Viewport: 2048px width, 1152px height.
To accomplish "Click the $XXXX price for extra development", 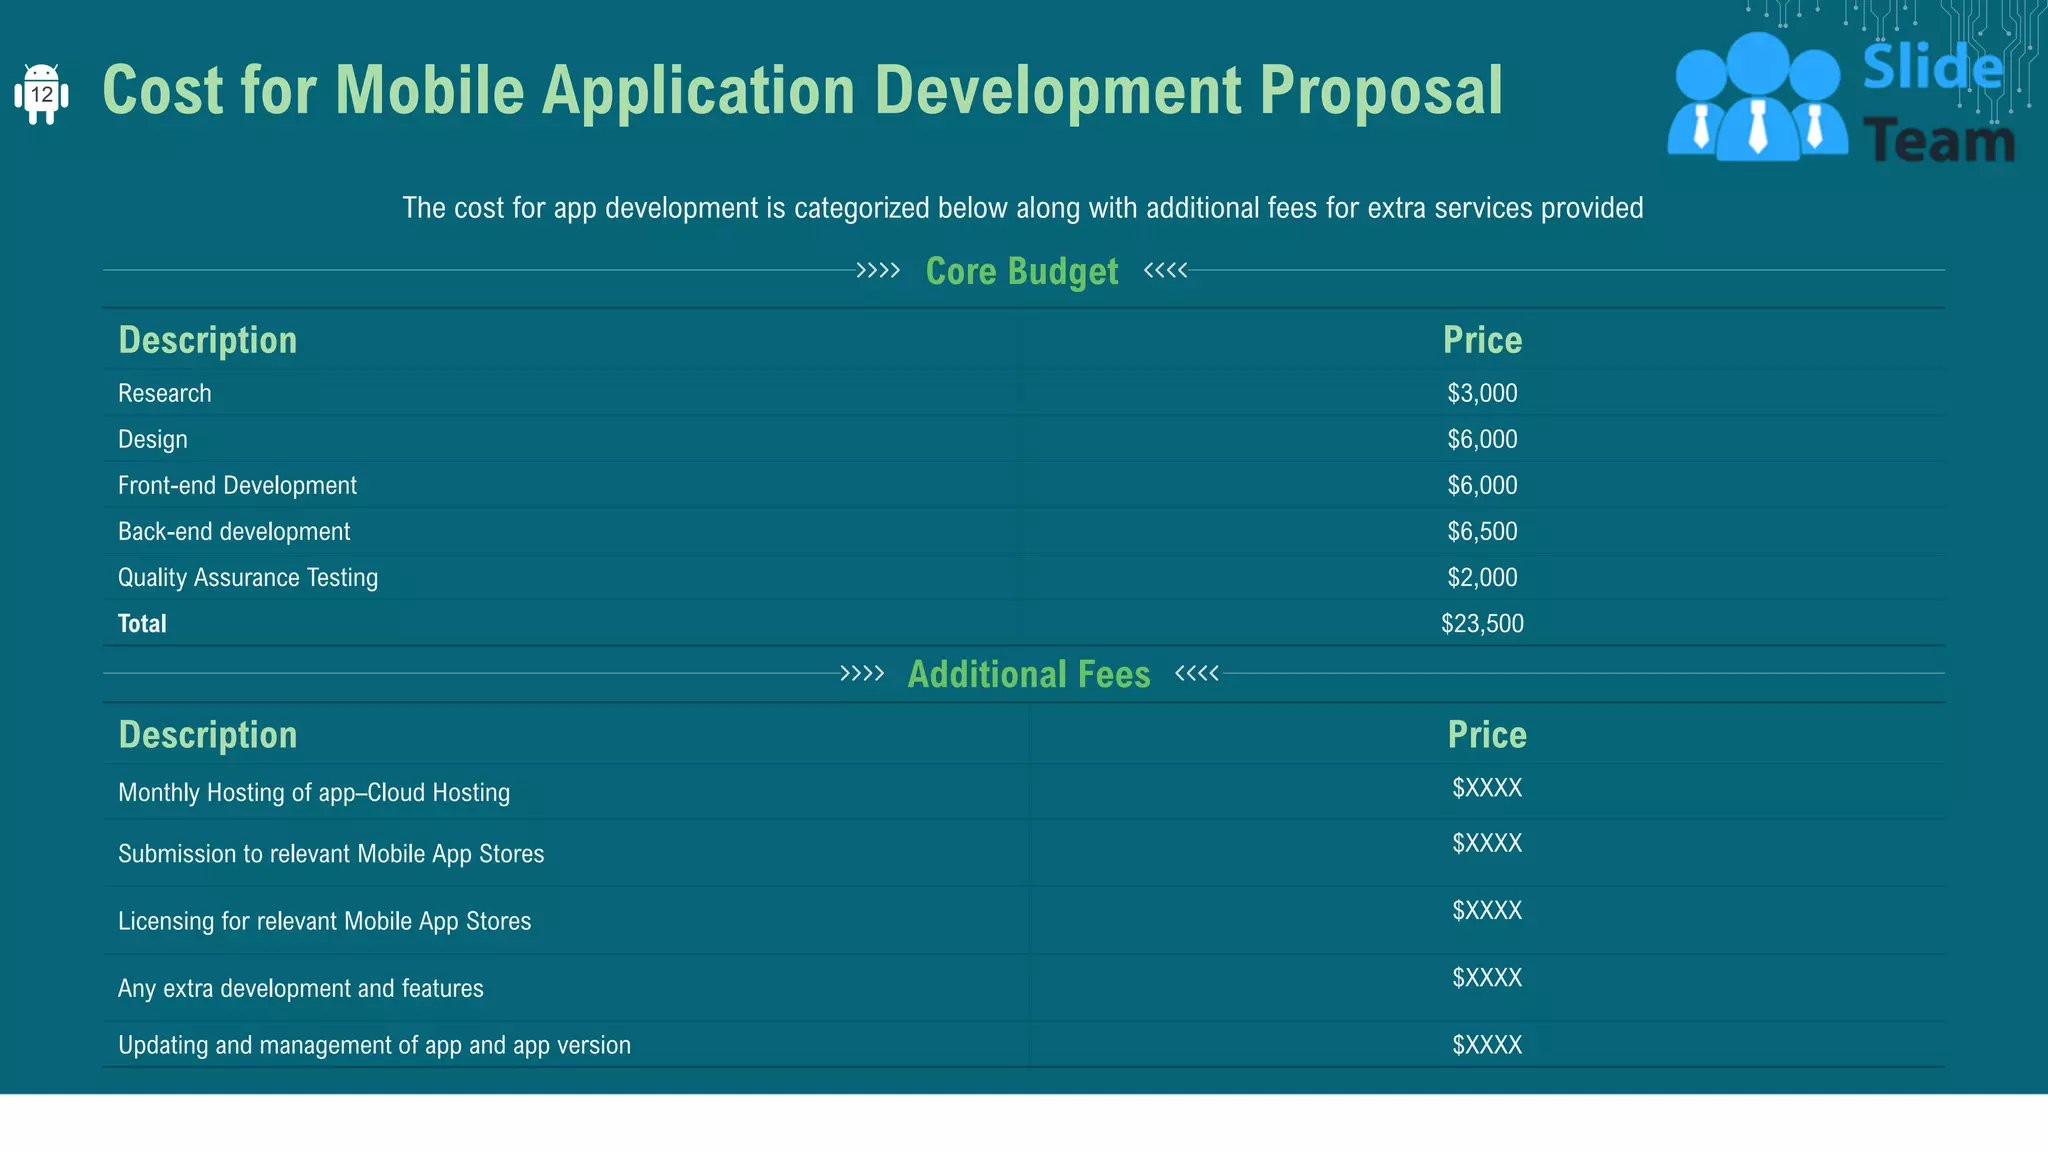I will point(1487,977).
